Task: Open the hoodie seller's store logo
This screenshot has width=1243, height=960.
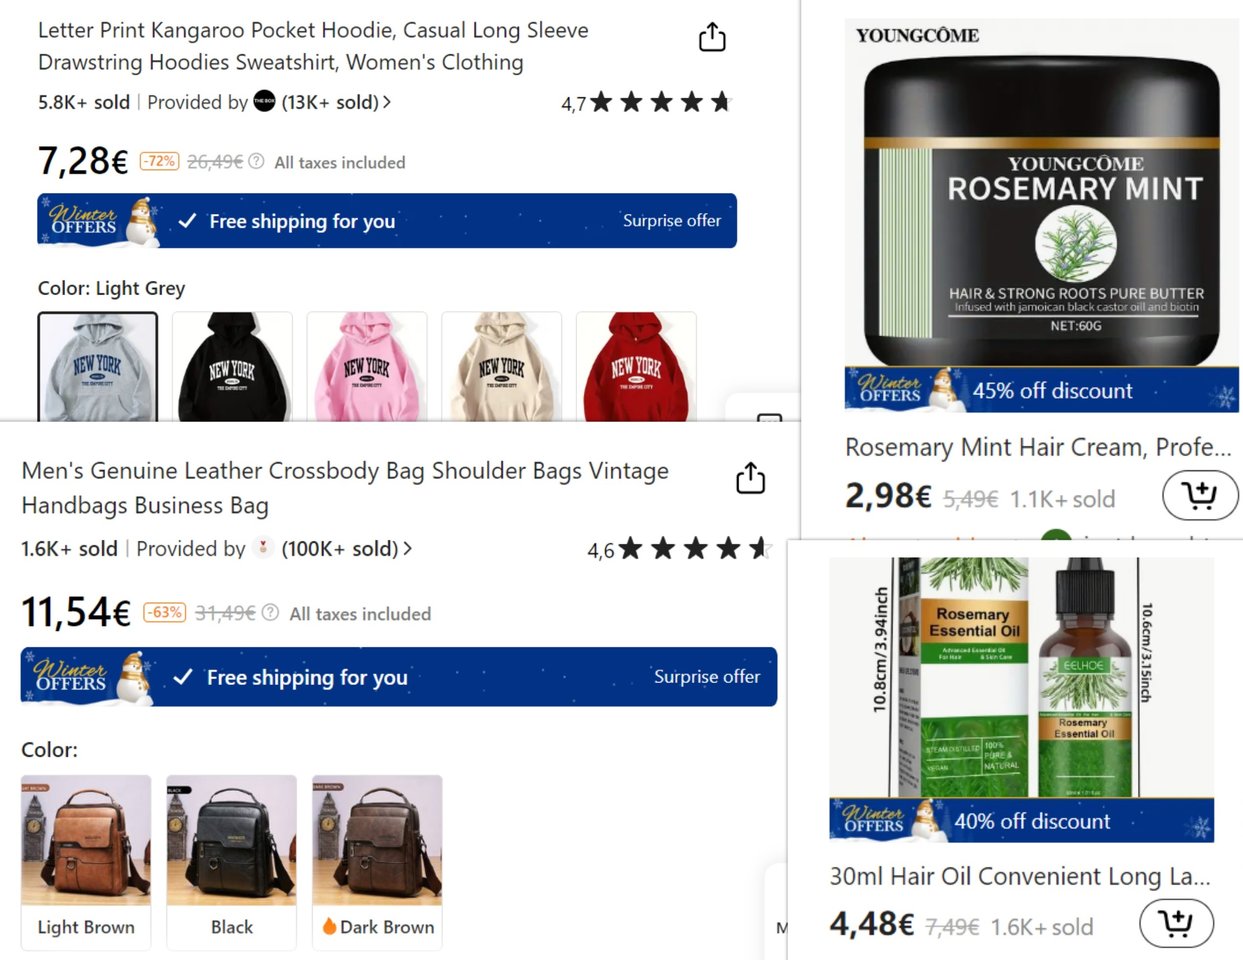Action: pos(264,101)
